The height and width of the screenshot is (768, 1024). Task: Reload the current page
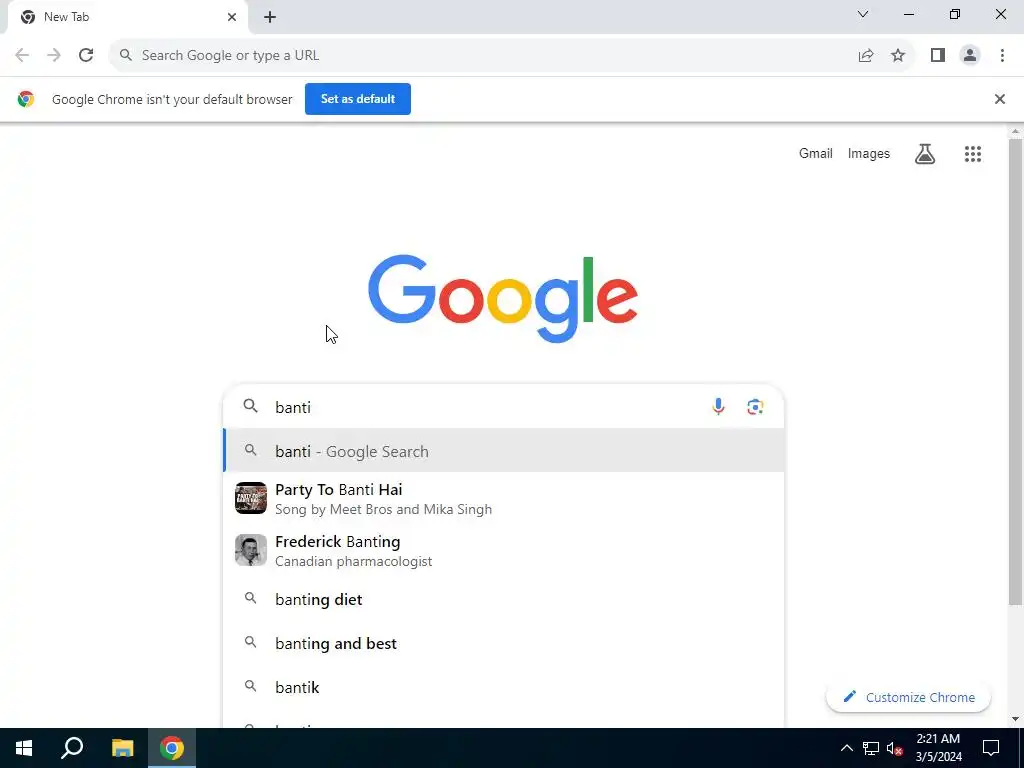(x=86, y=56)
